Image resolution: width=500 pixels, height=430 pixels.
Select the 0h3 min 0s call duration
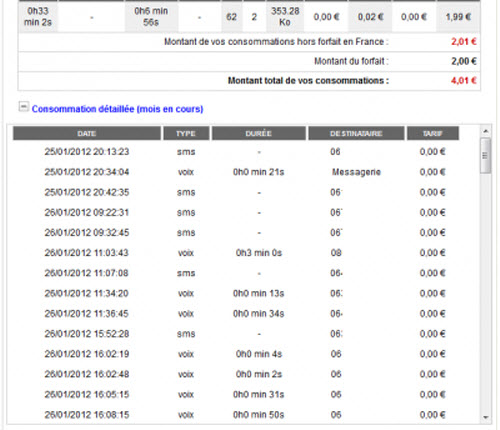tap(259, 253)
